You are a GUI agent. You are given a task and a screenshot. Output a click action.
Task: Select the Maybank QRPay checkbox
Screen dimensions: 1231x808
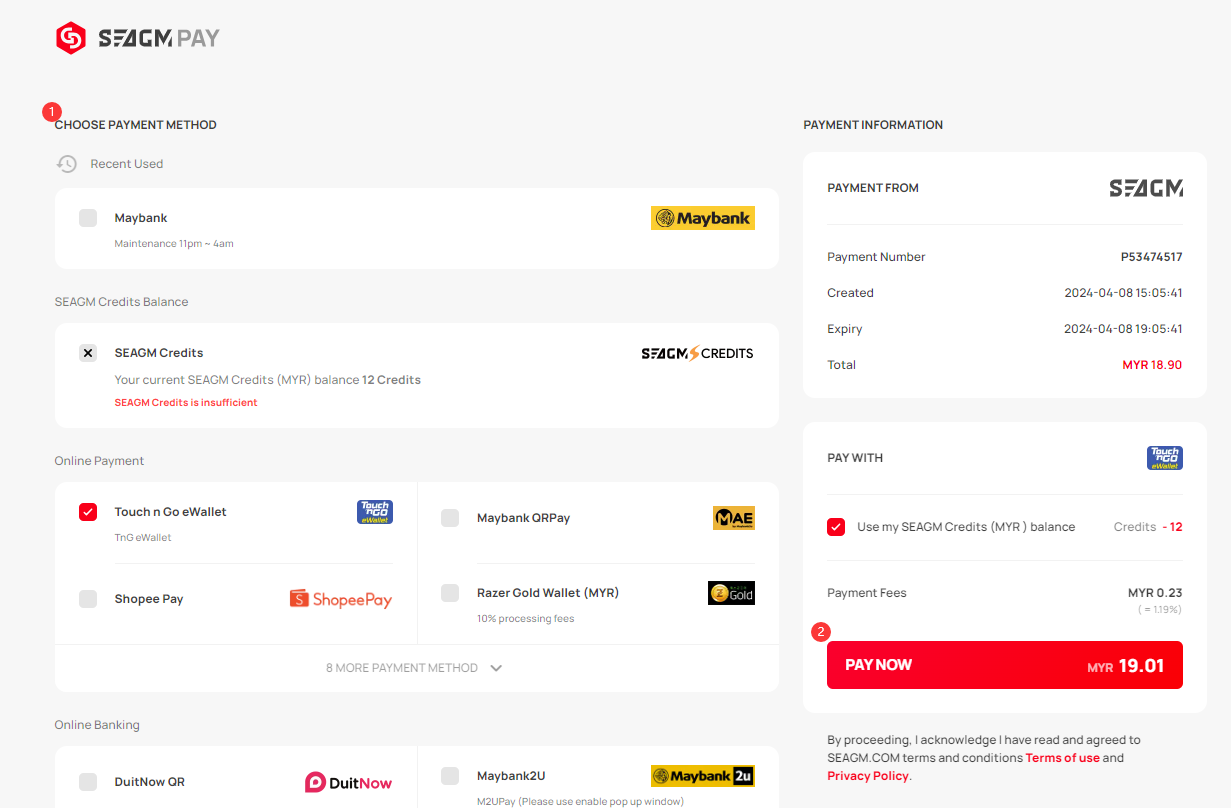click(x=450, y=518)
